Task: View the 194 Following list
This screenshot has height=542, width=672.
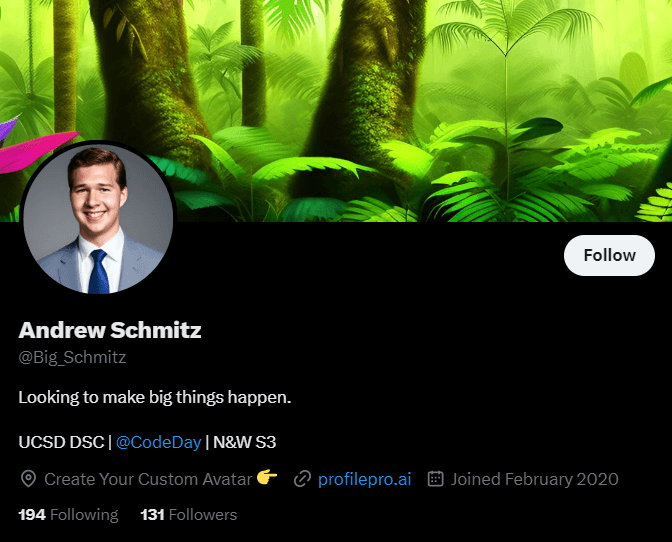Action: (x=68, y=515)
